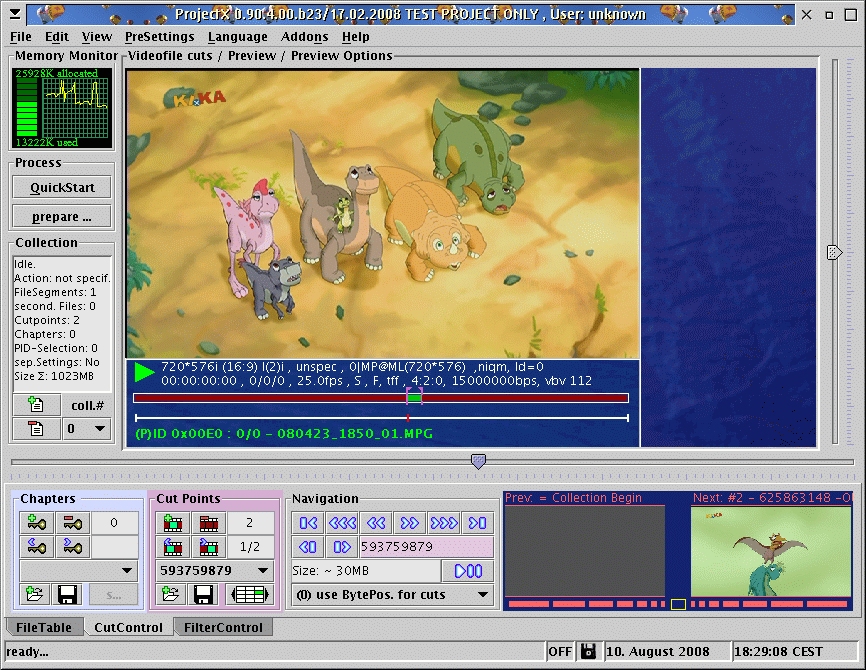Open the PreSettings menu

[160, 37]
